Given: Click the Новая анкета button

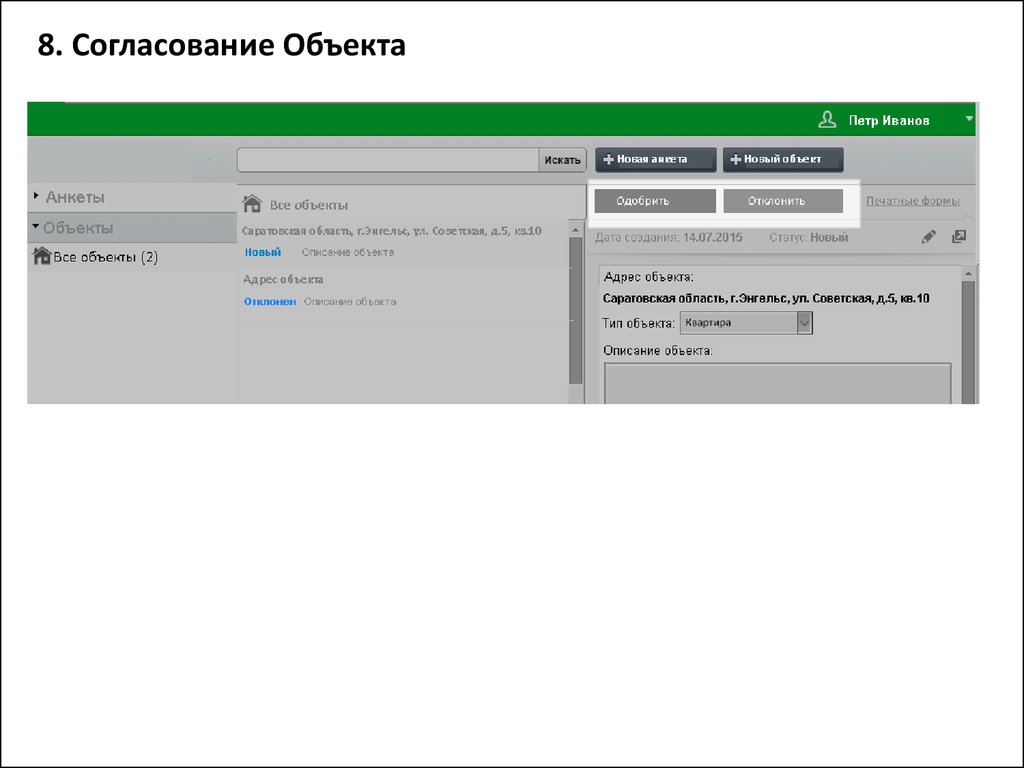Looking at the screenshot, I should [656, 159].
